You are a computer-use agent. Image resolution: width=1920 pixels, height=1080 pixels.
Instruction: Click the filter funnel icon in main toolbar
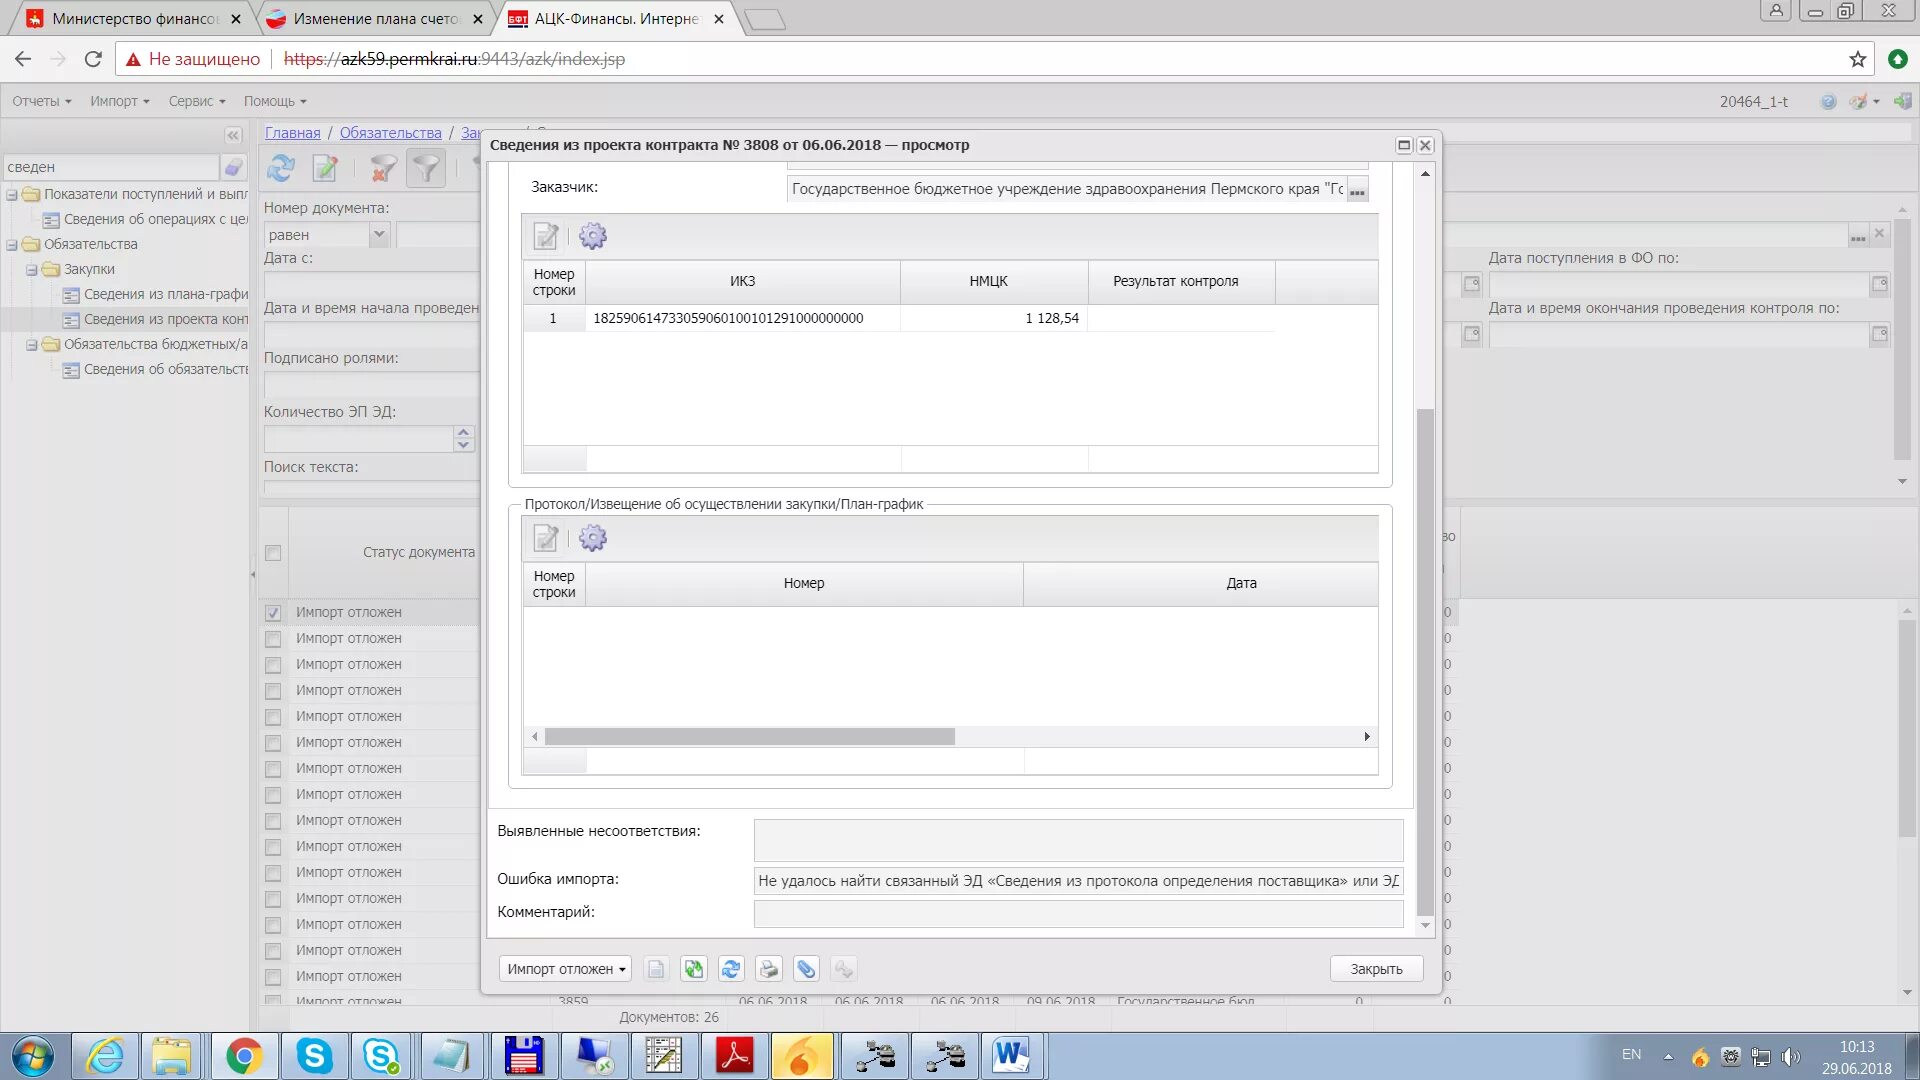(426, 168)
